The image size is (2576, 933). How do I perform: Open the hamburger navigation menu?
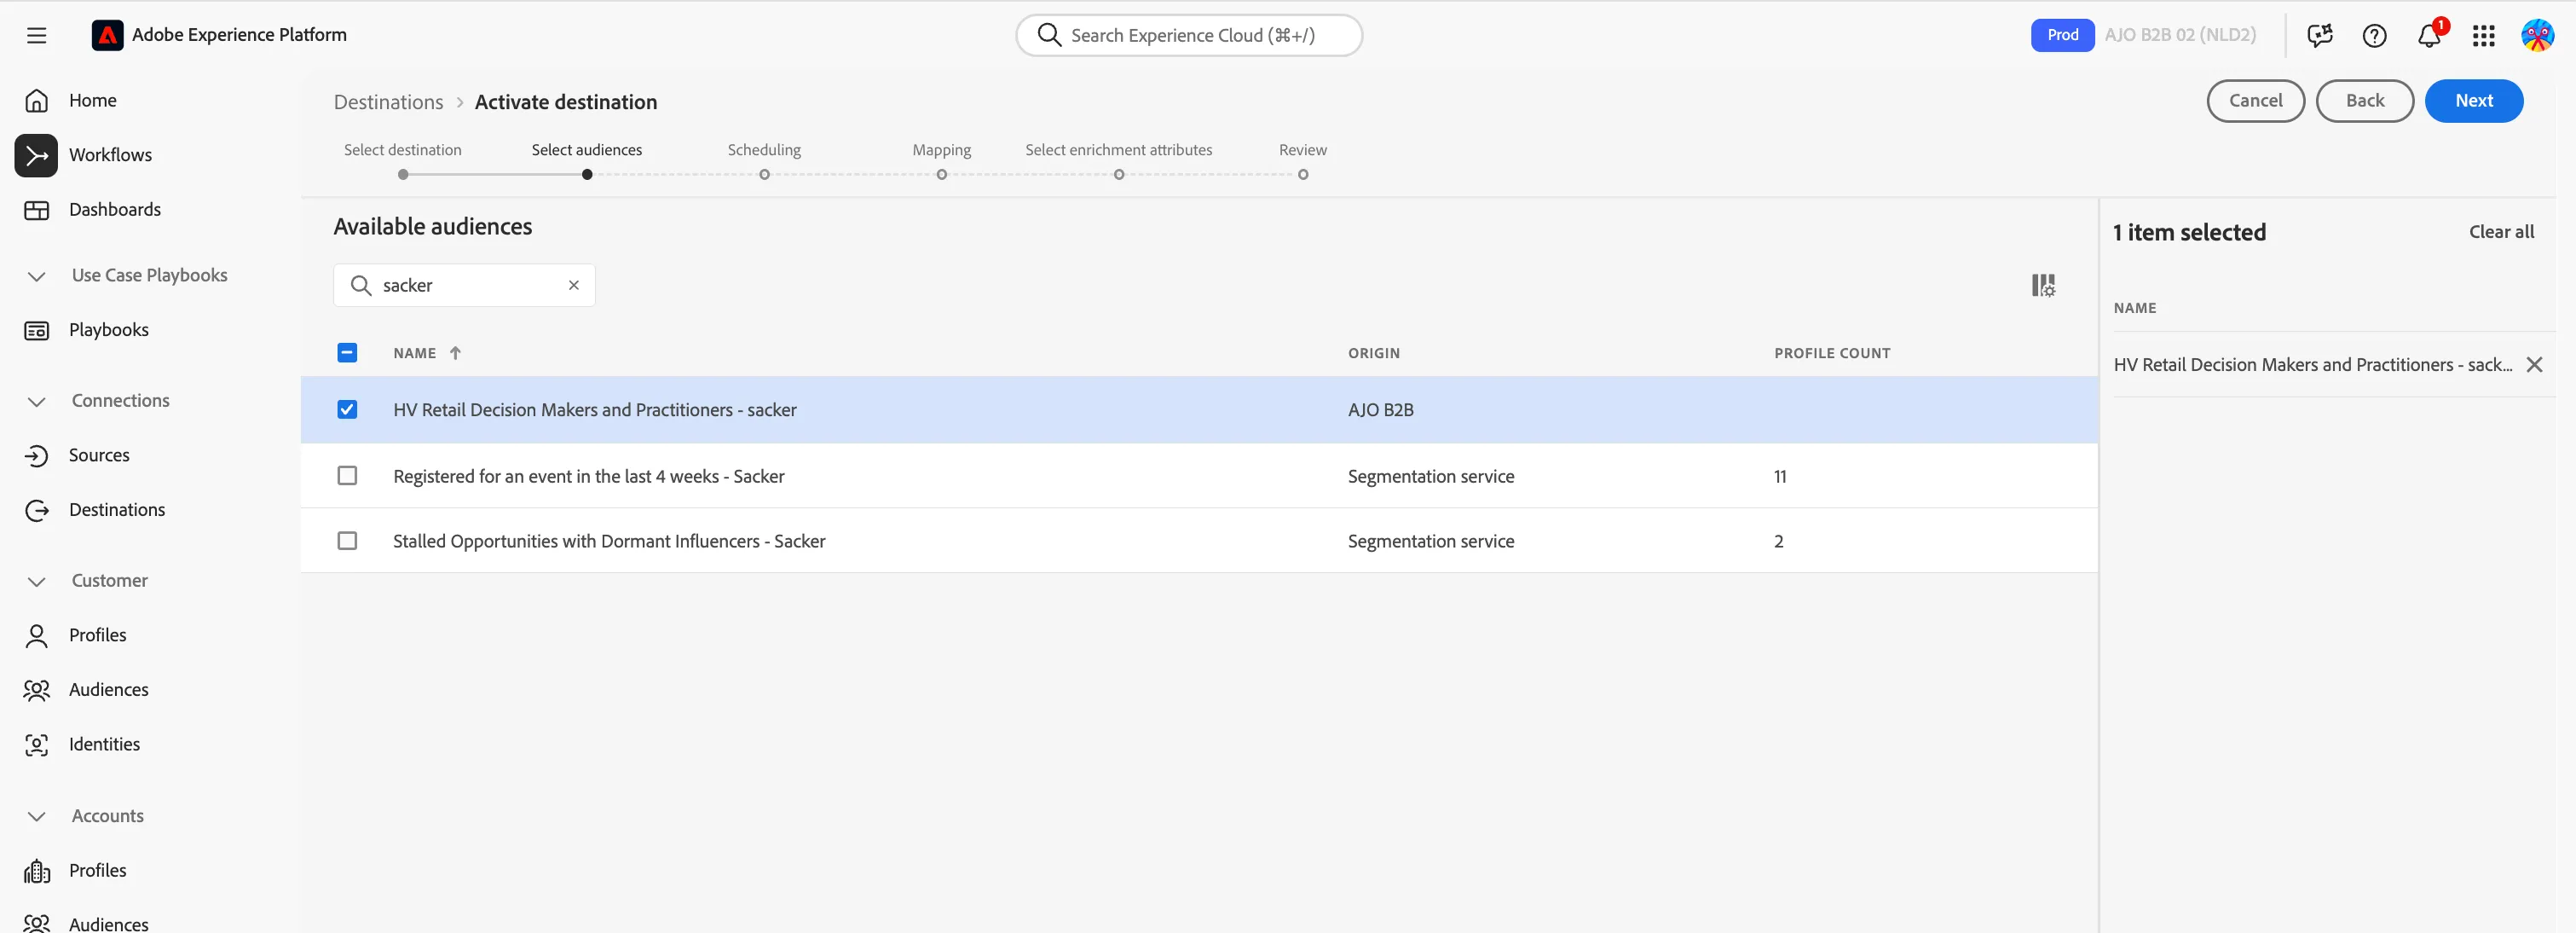(37, 36)
